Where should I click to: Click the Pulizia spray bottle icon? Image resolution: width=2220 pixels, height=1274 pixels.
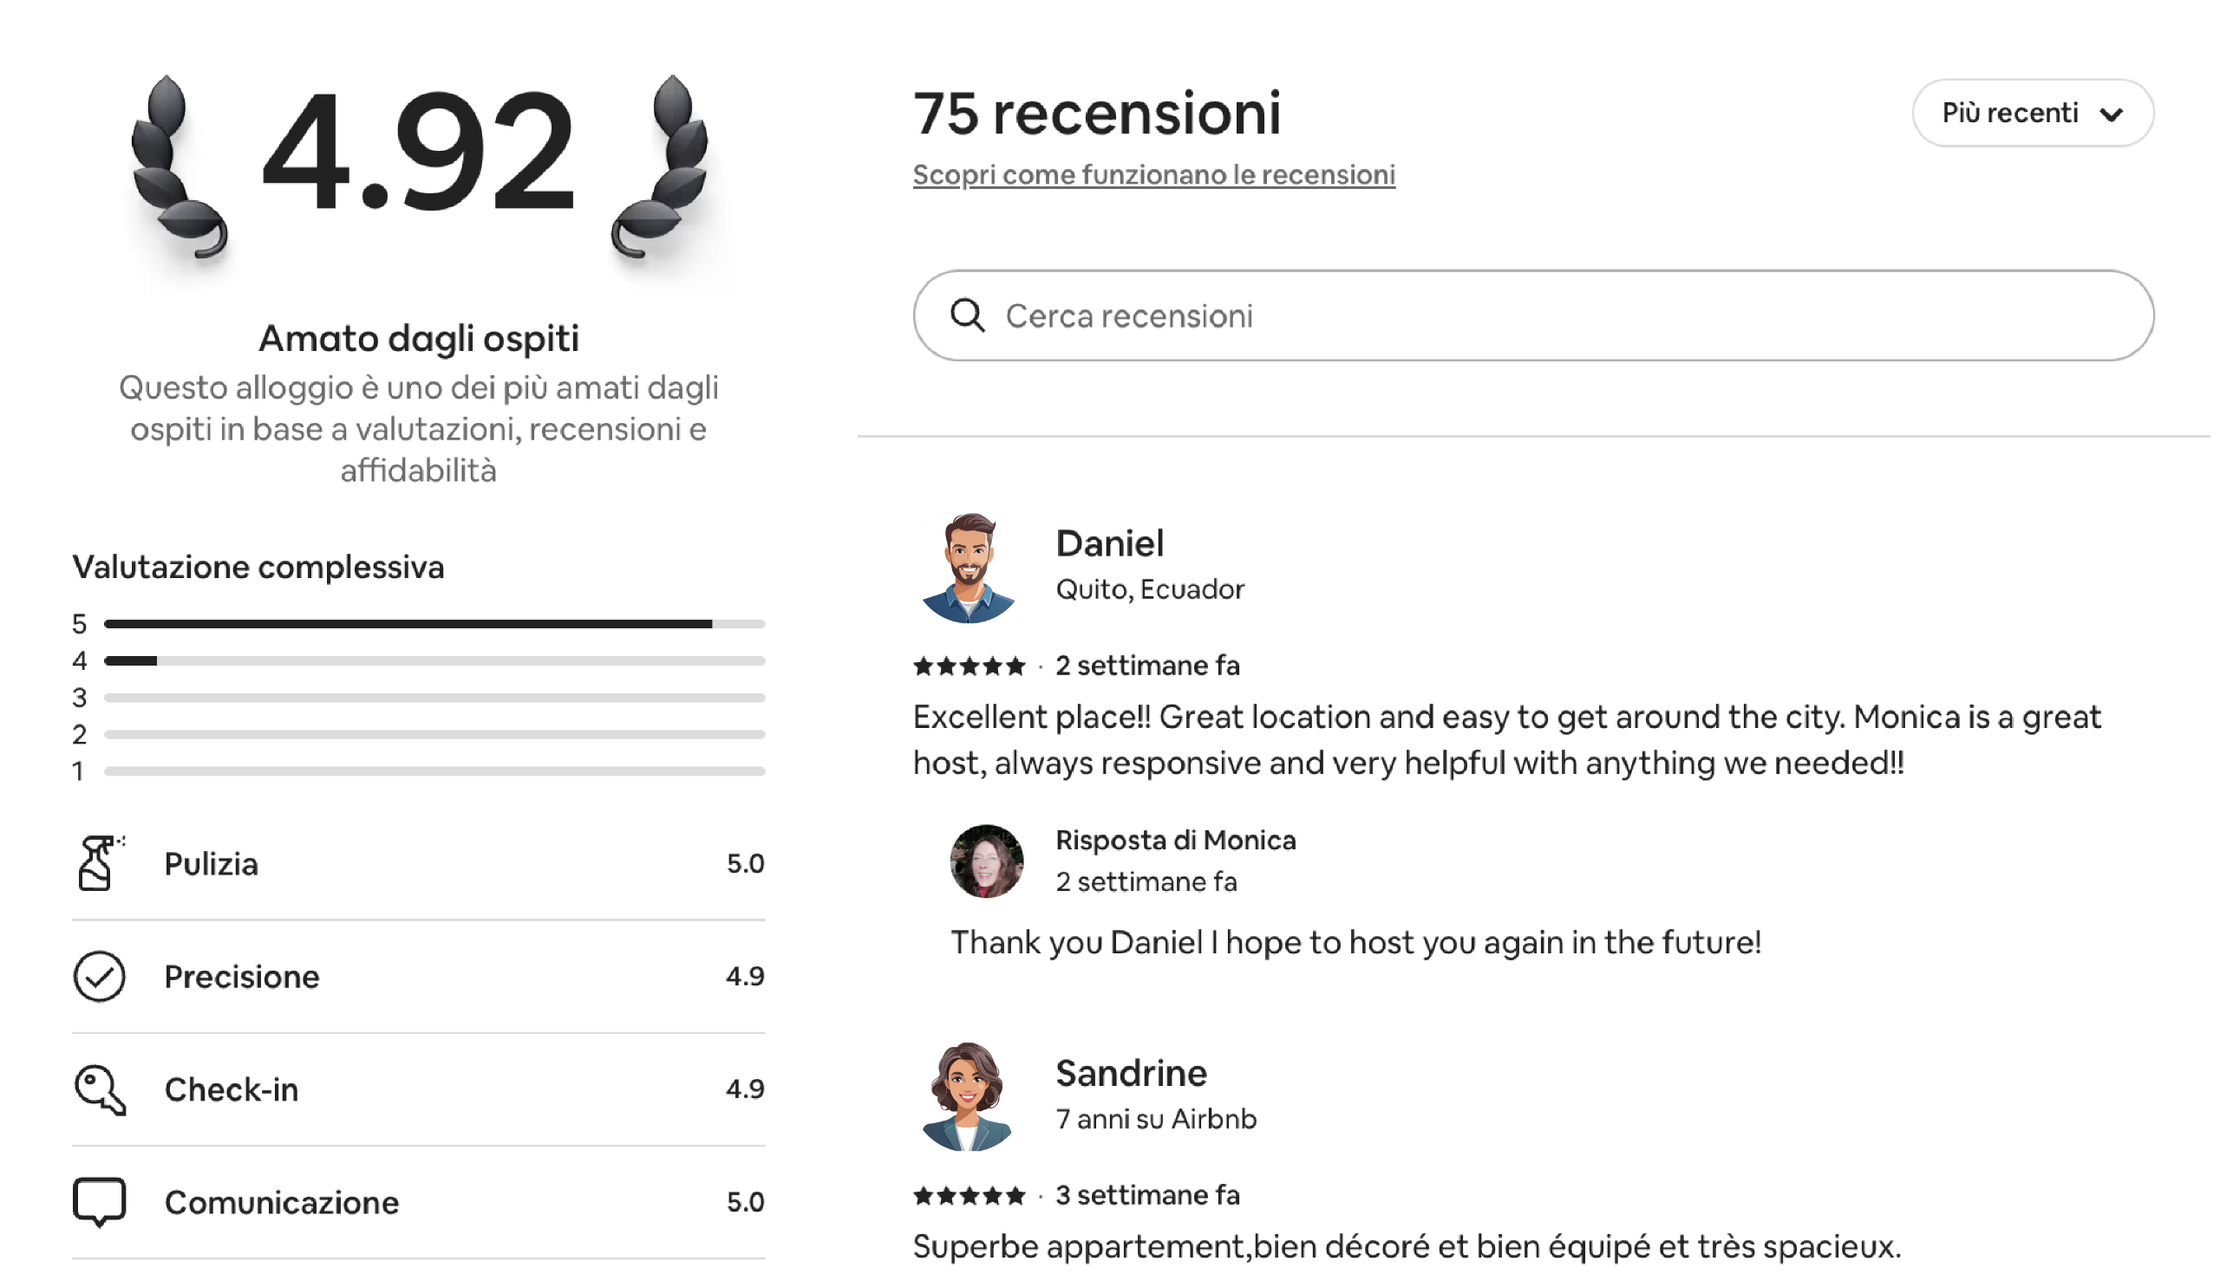point(98,863)
